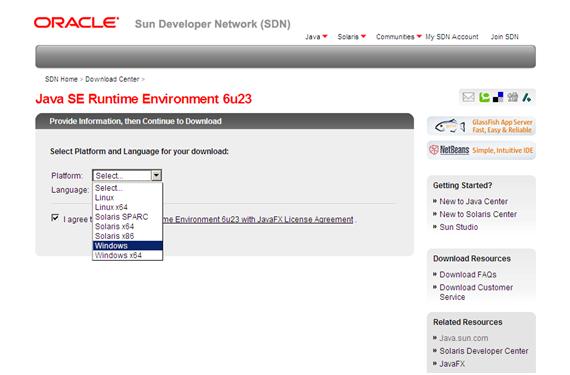This screenshot has width=570, height=375.
Task: Open New to Solaris Center link
Action: point(478,214)
